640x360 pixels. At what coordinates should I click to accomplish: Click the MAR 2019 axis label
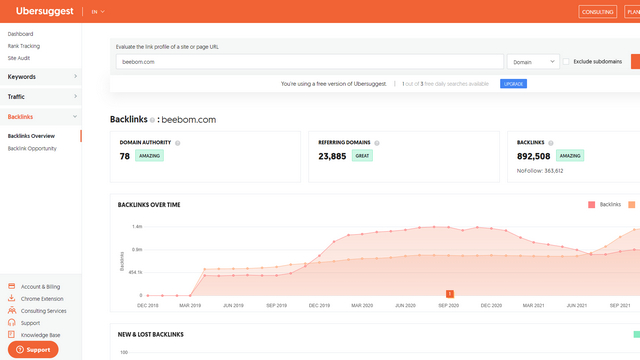(x=190, y=305)
